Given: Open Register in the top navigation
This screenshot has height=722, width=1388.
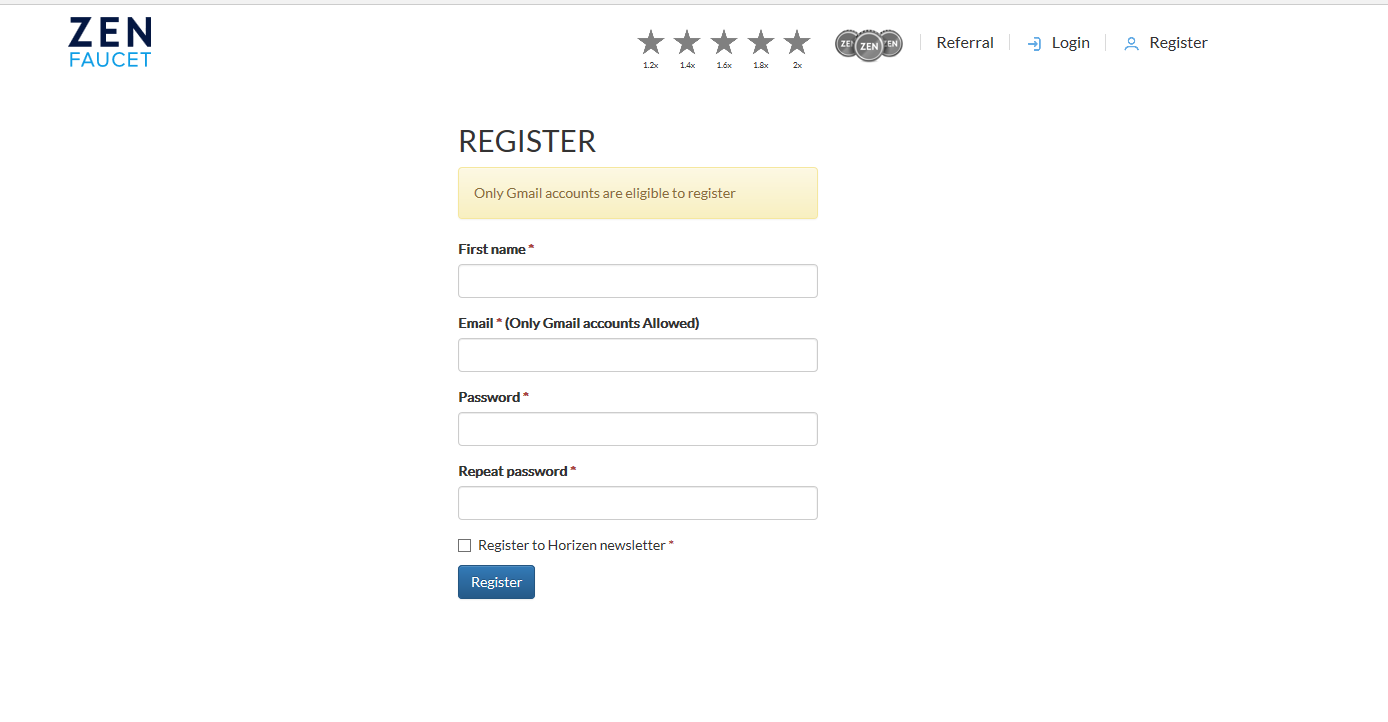Looking at the screenshot, I should click(1178, 42).
